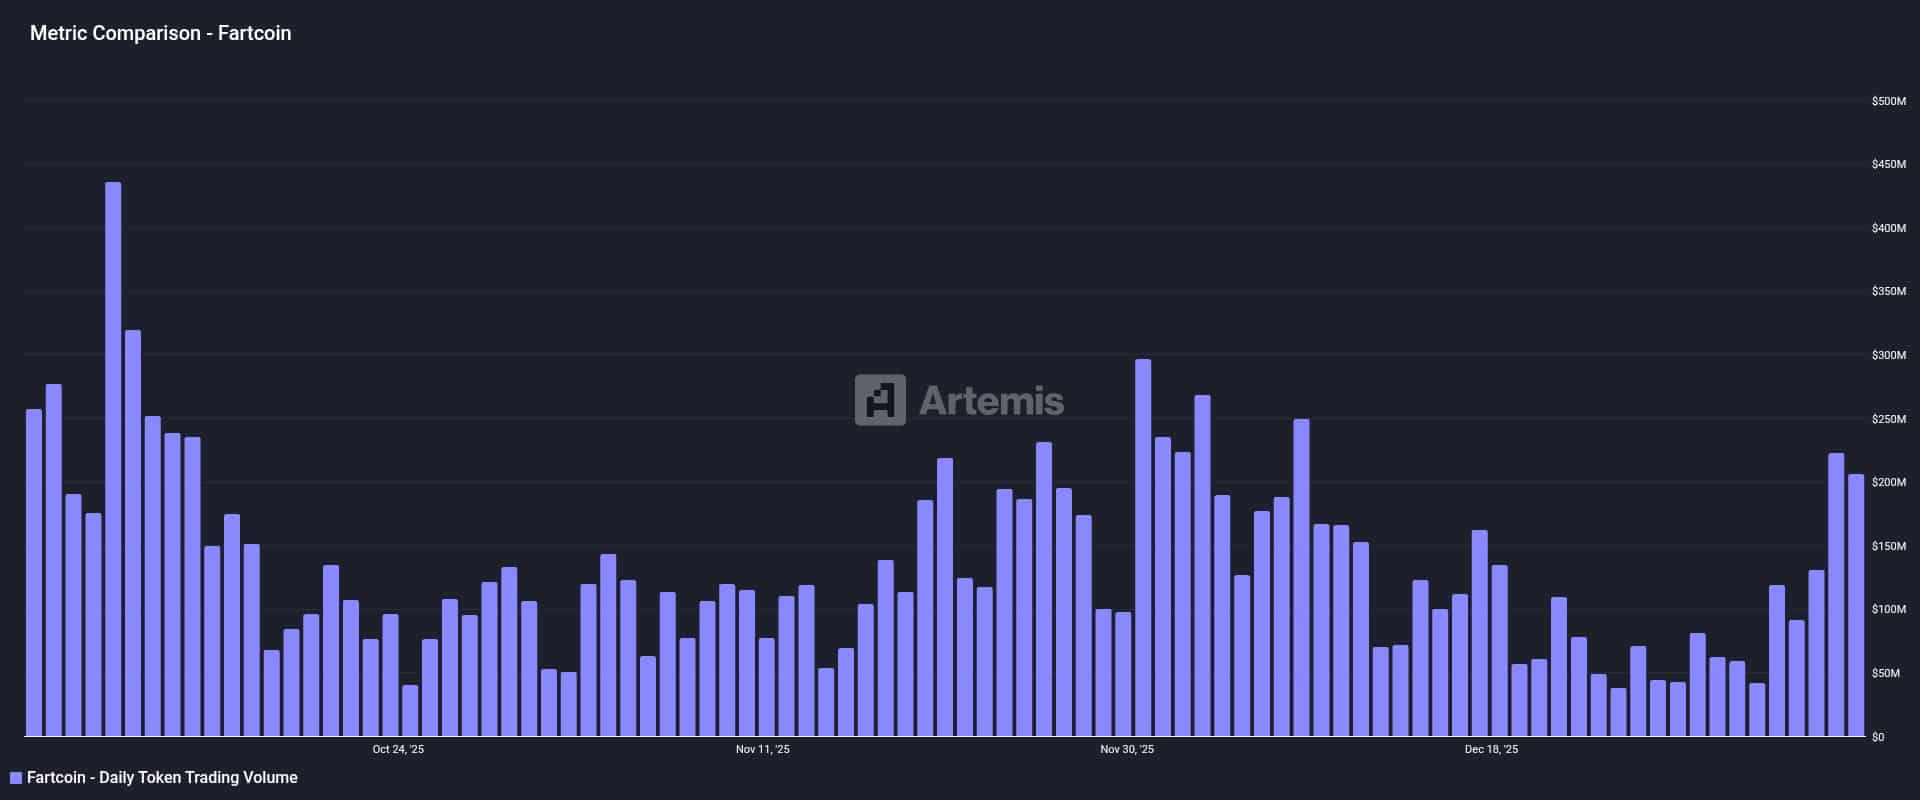Screen dimensions: 1920x800
Task: Click the $50M y-axis label
Action: 1888,673
